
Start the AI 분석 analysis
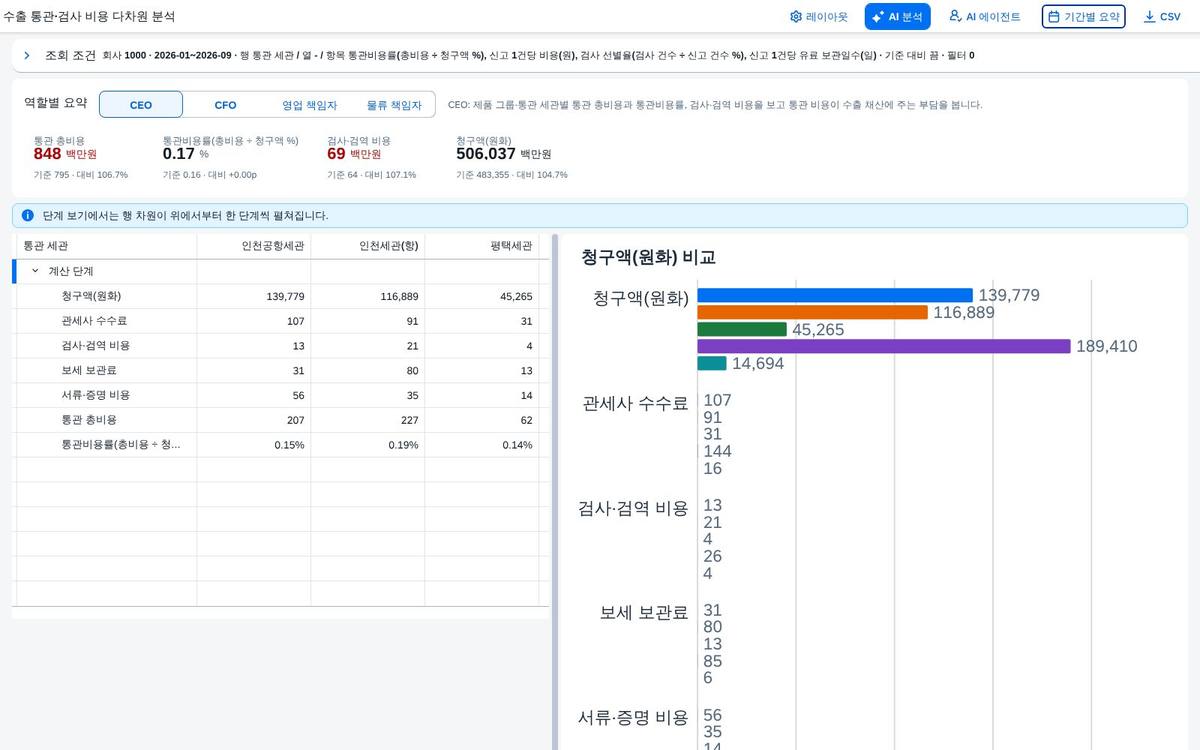[x=897, y=17]
